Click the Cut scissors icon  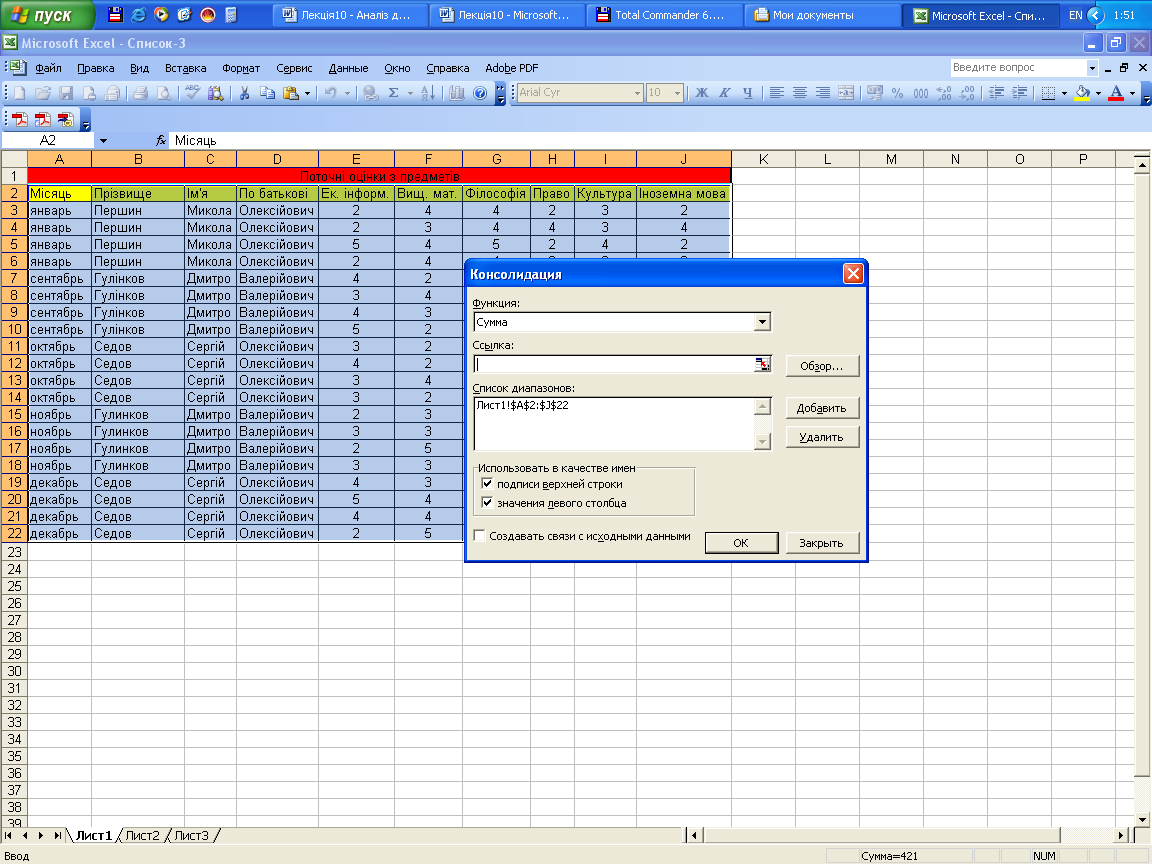point(243,93)
